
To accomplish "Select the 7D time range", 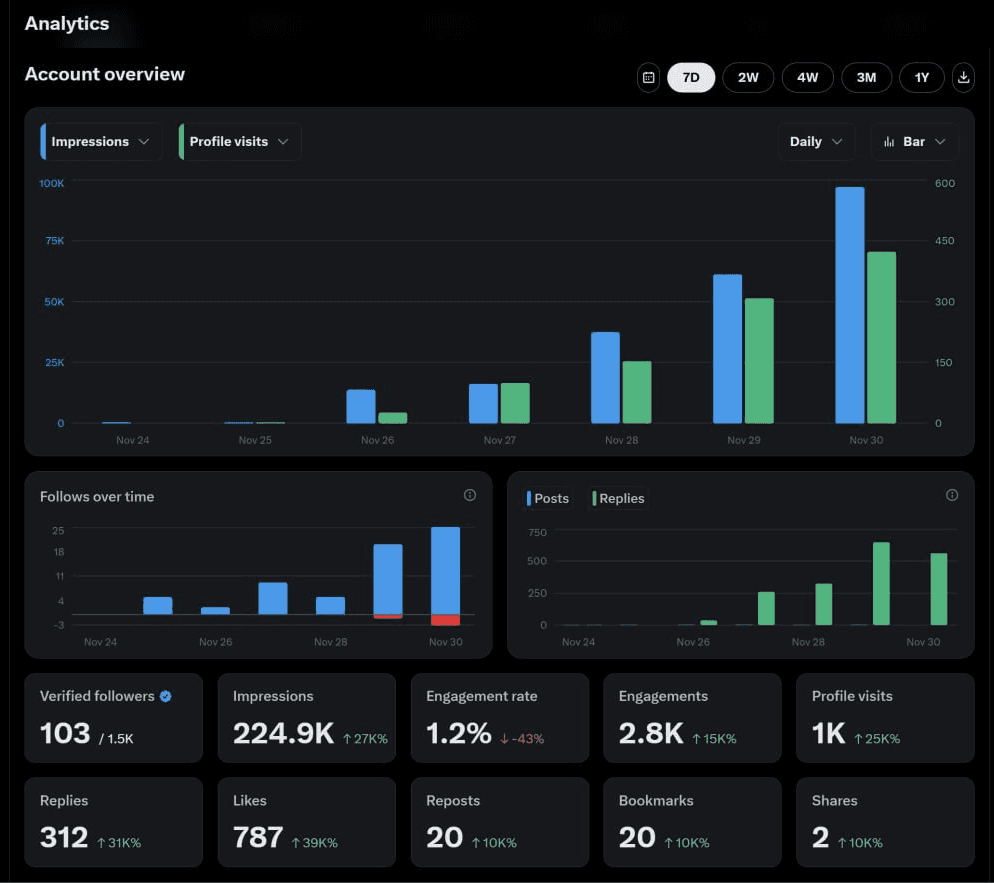I will tap(691, 77).
